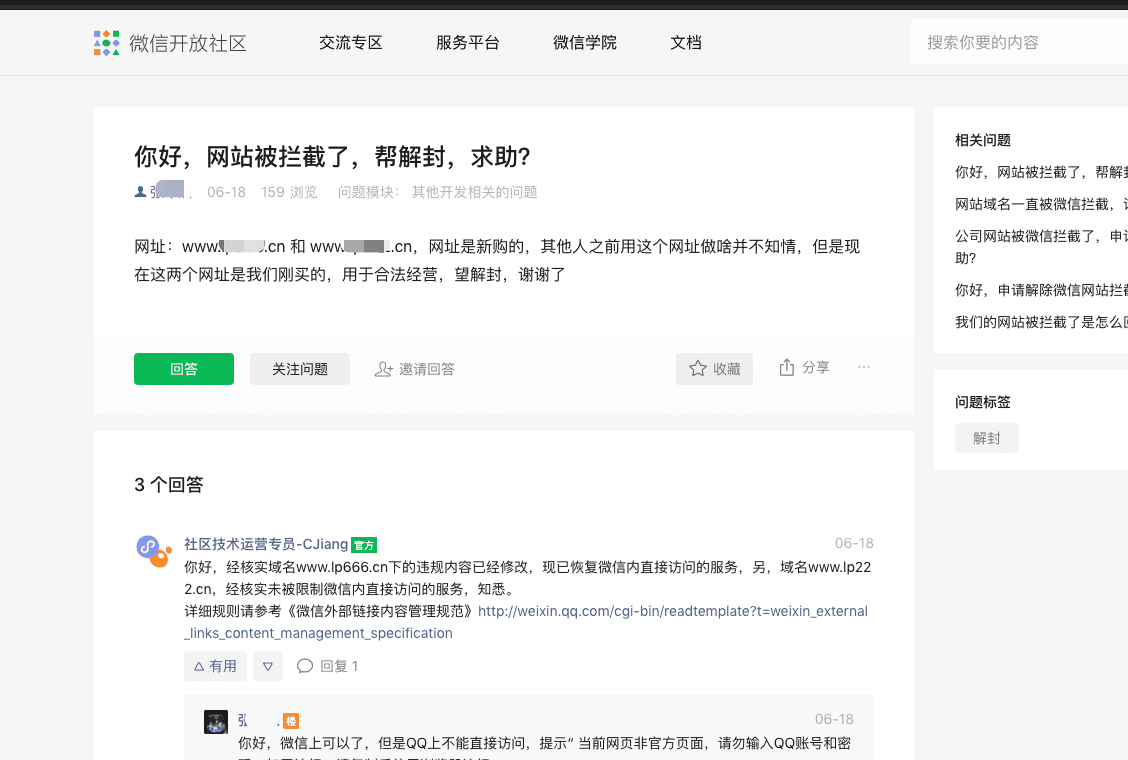Open first related question 你好，网站被拦截了
Screen dimensions: 1128x760
[x=1041, y=172]
